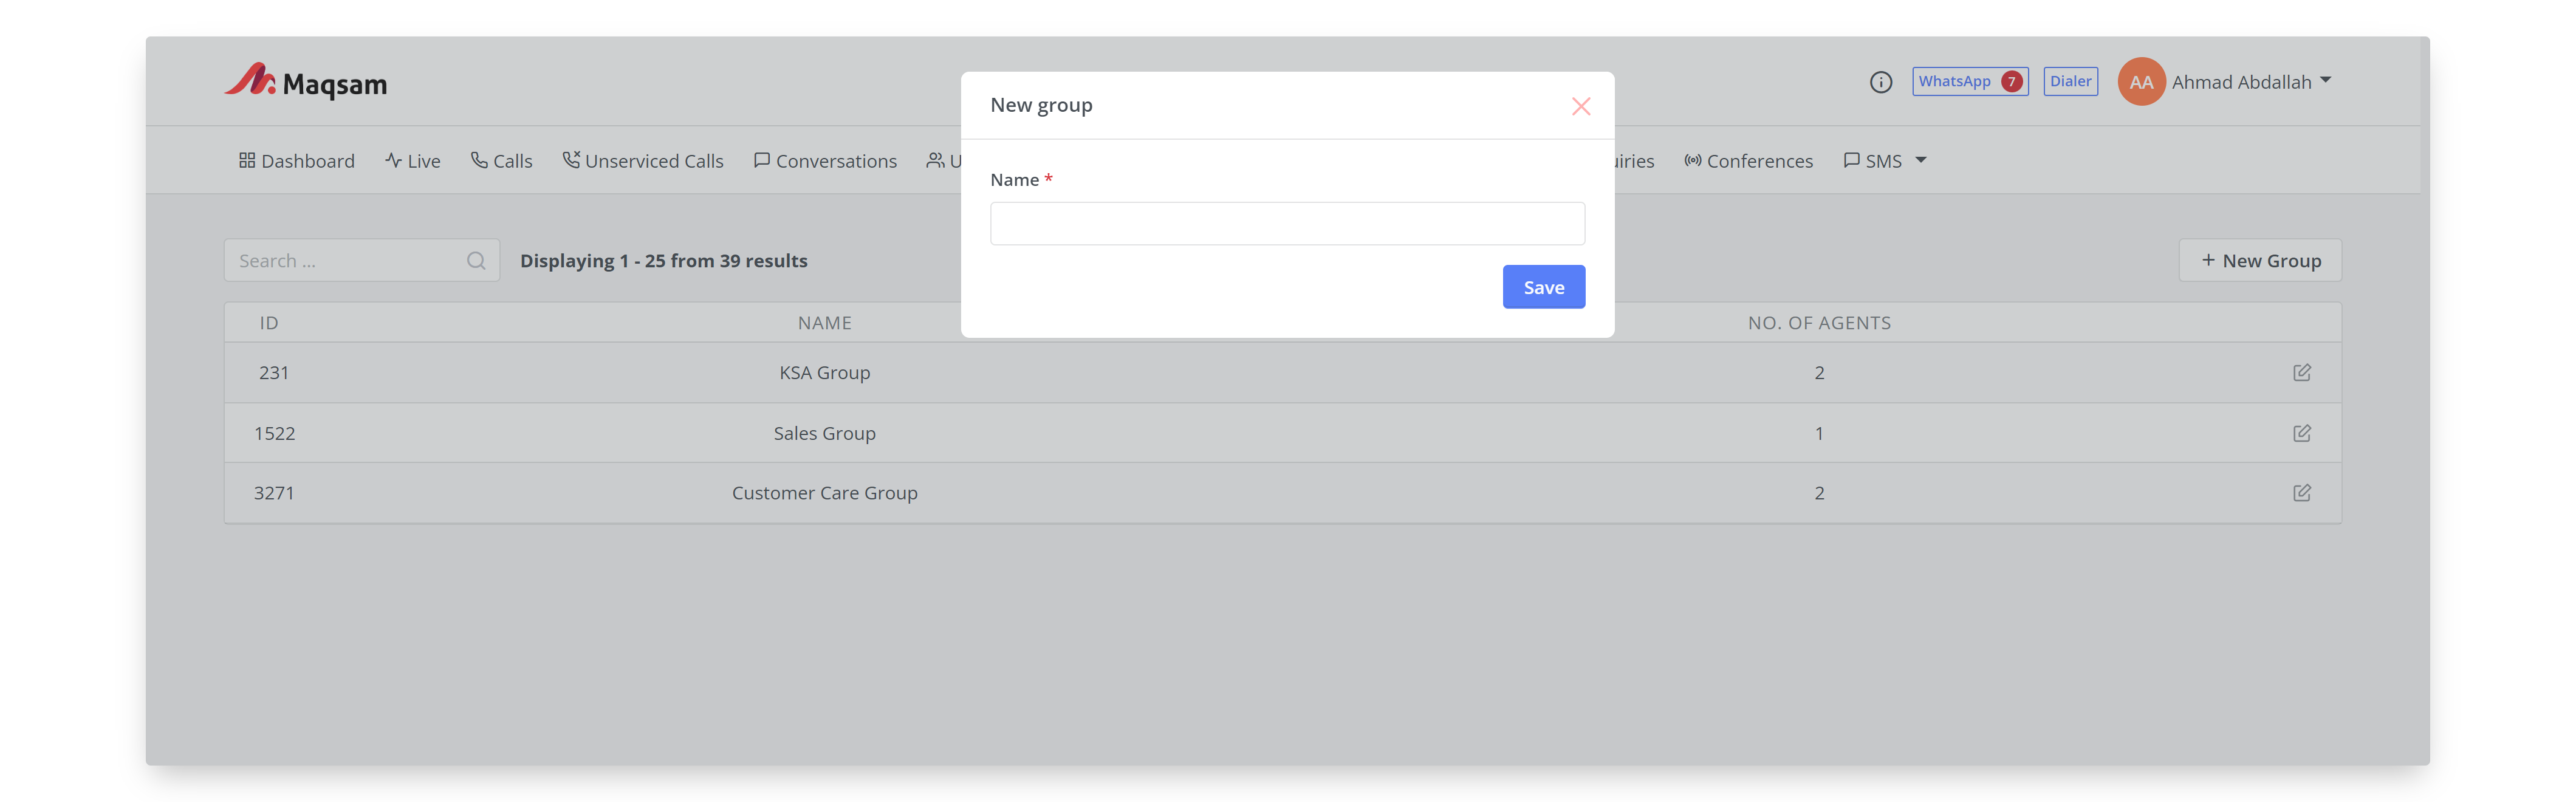Edit the KSA Group row
The image size is (2576, 802).
2301,373
